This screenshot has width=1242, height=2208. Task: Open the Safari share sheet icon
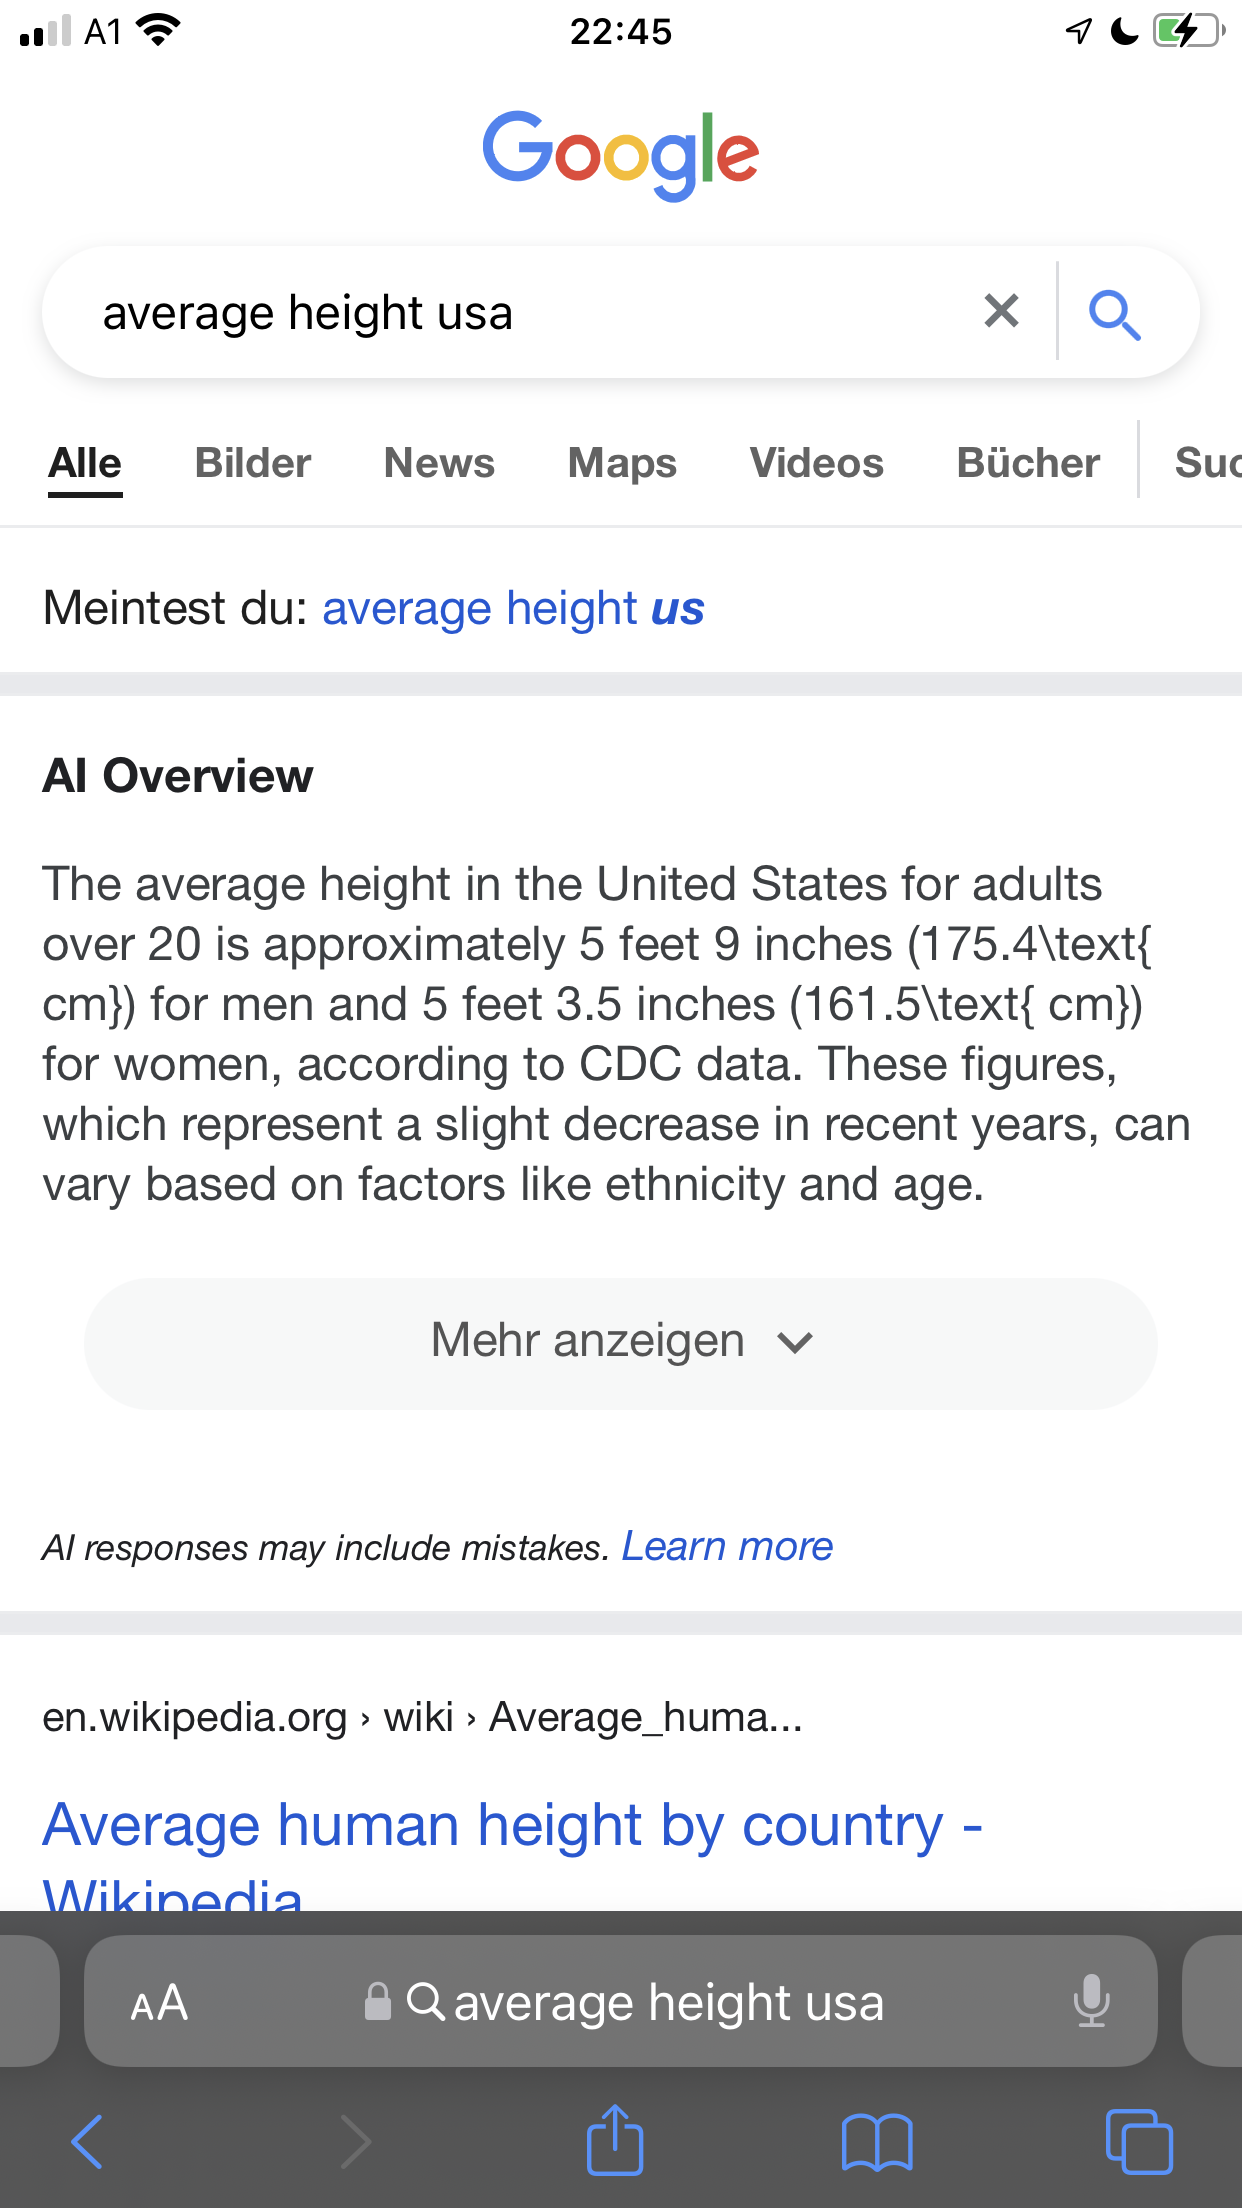[614, 2141]
